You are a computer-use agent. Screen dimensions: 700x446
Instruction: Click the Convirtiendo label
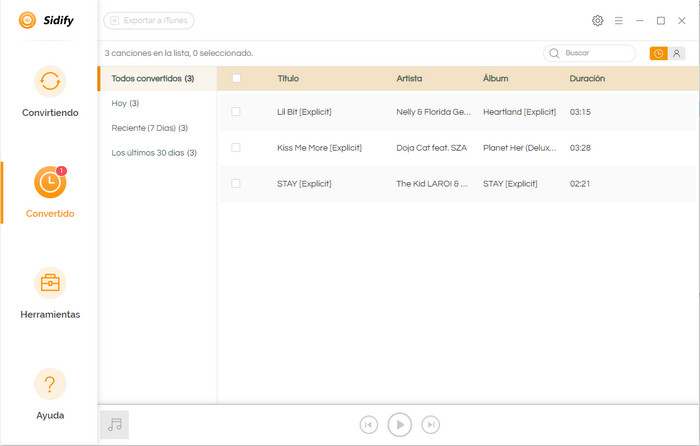[x=50, y=113]
